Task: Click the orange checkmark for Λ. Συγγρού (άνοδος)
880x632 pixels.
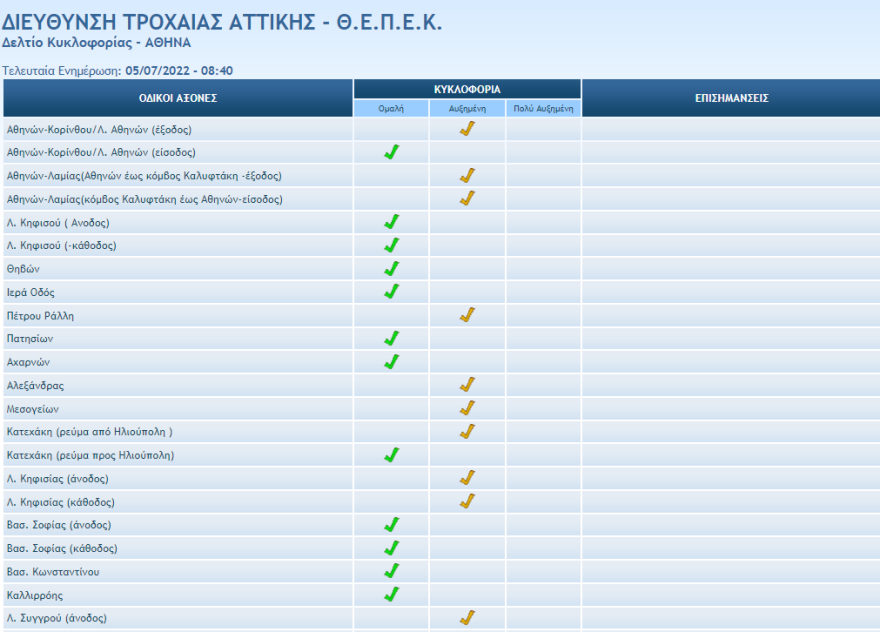Action: 467,618
